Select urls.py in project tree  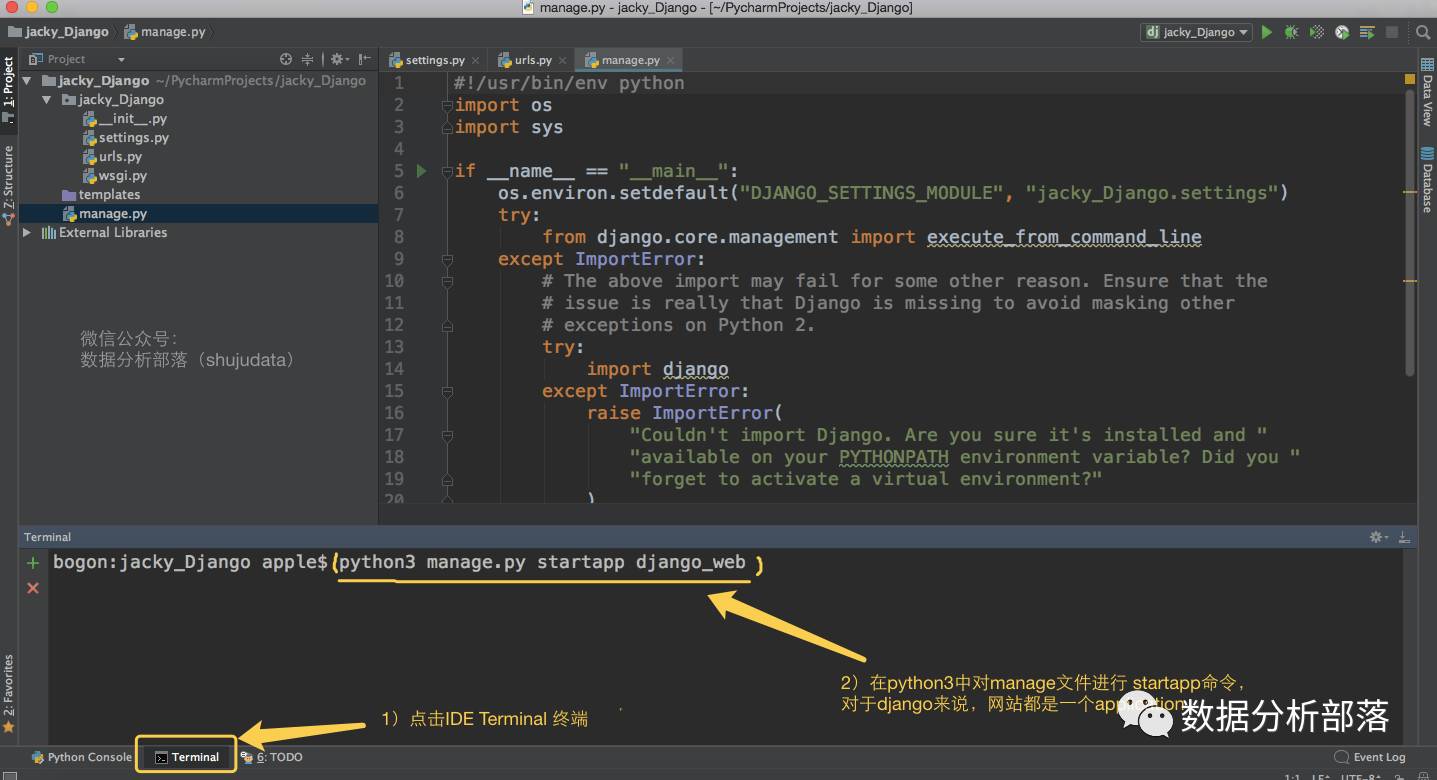click(113, 156)
